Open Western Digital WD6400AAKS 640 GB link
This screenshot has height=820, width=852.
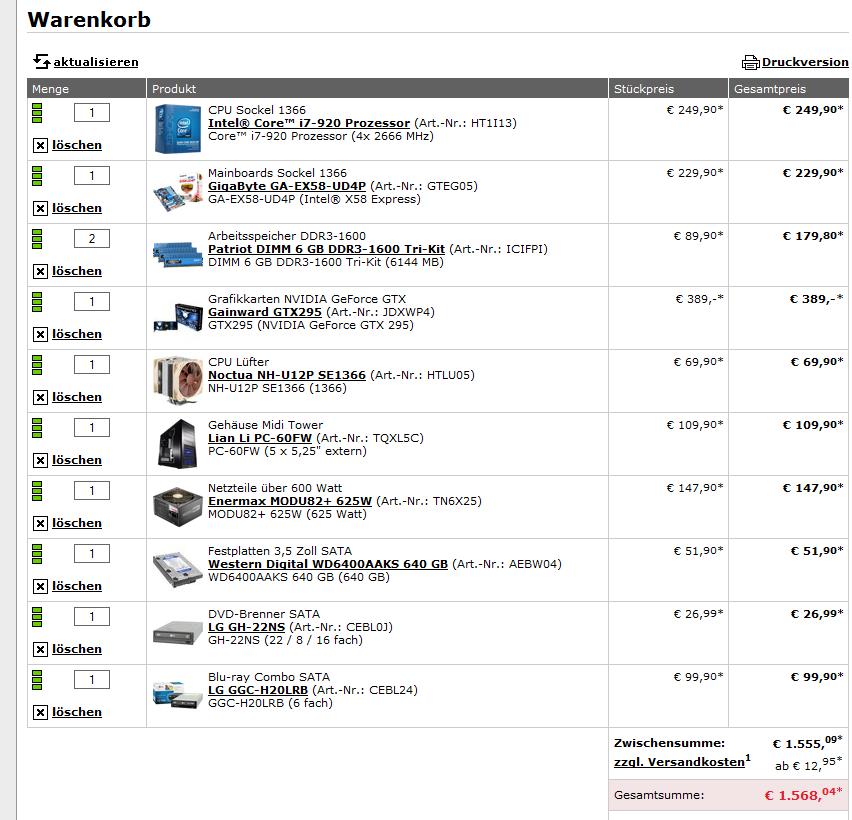coord(328,565)
